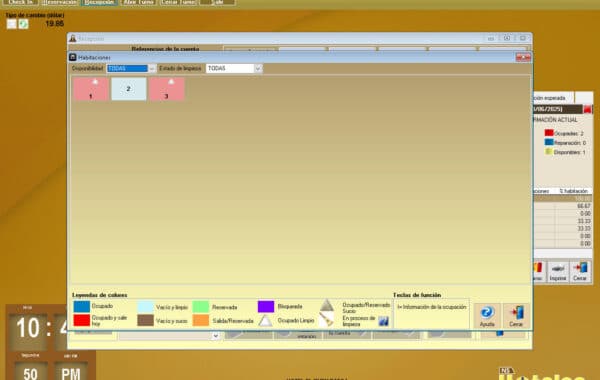Click the Imprimir printer icon

[x=558, y=272]
